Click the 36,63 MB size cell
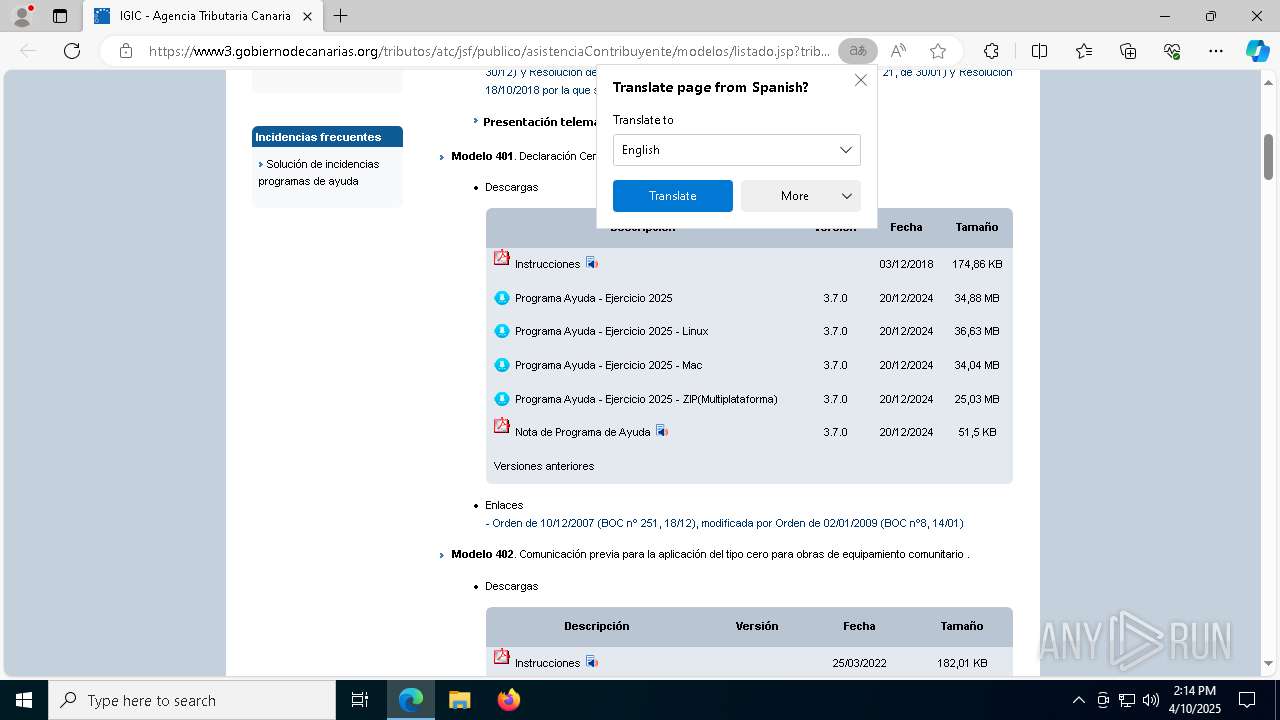 (977, 331)
